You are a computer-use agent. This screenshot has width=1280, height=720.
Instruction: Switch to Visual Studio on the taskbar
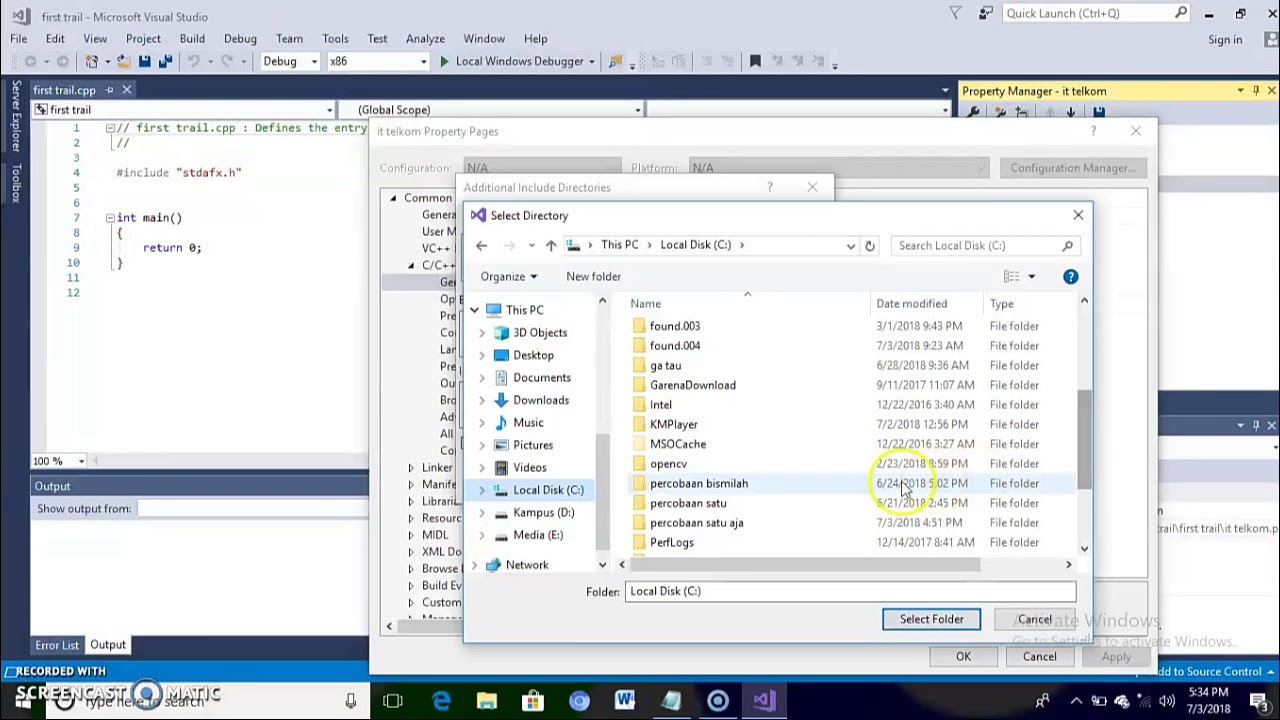pos(763,701)
